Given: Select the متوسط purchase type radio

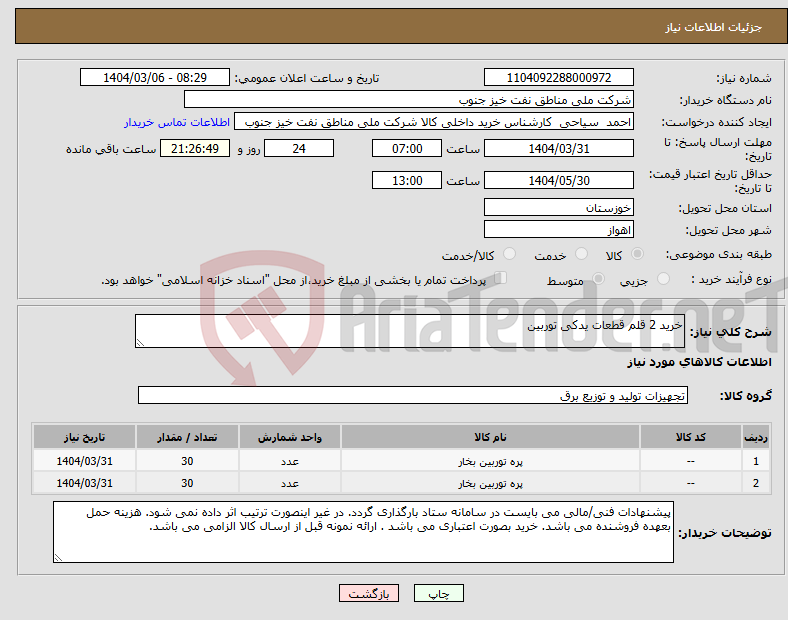Looking at the screenshot, I should [x=598, y=278].
